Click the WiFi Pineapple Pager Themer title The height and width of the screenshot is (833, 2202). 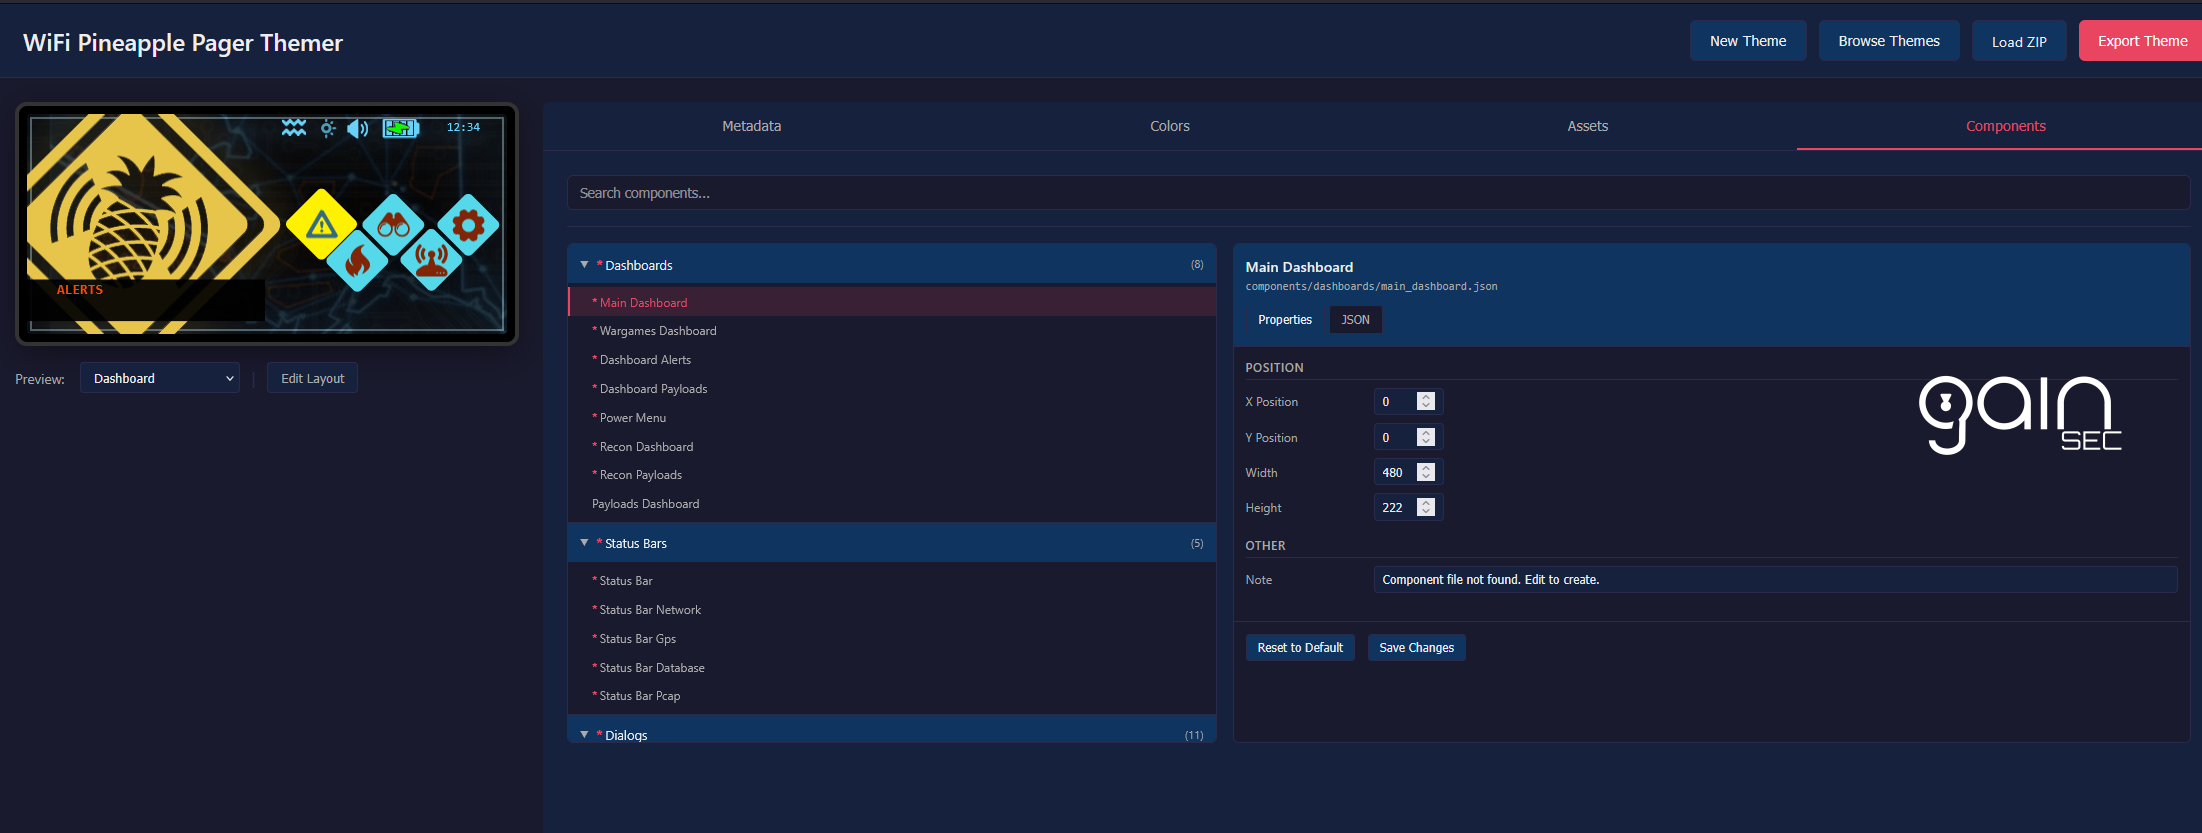click(x=183, y=43)
